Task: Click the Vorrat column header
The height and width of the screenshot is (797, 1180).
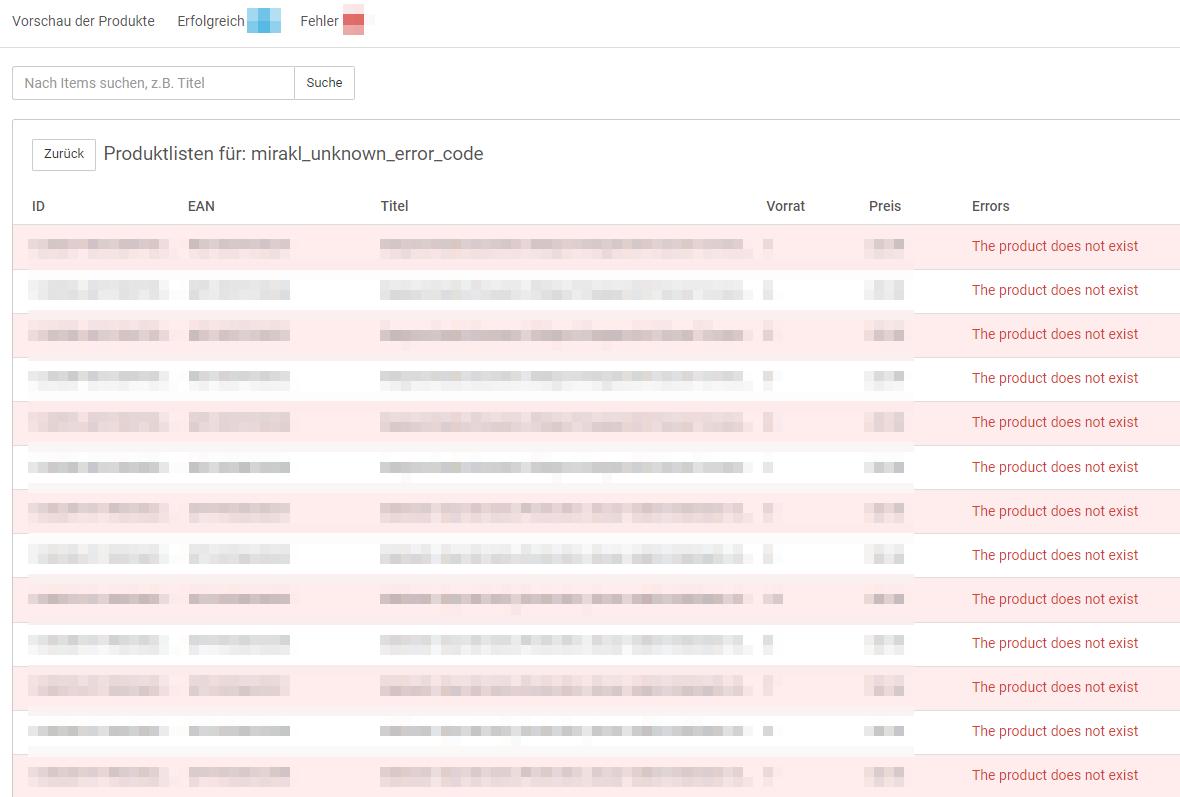Action: (785, 206)
